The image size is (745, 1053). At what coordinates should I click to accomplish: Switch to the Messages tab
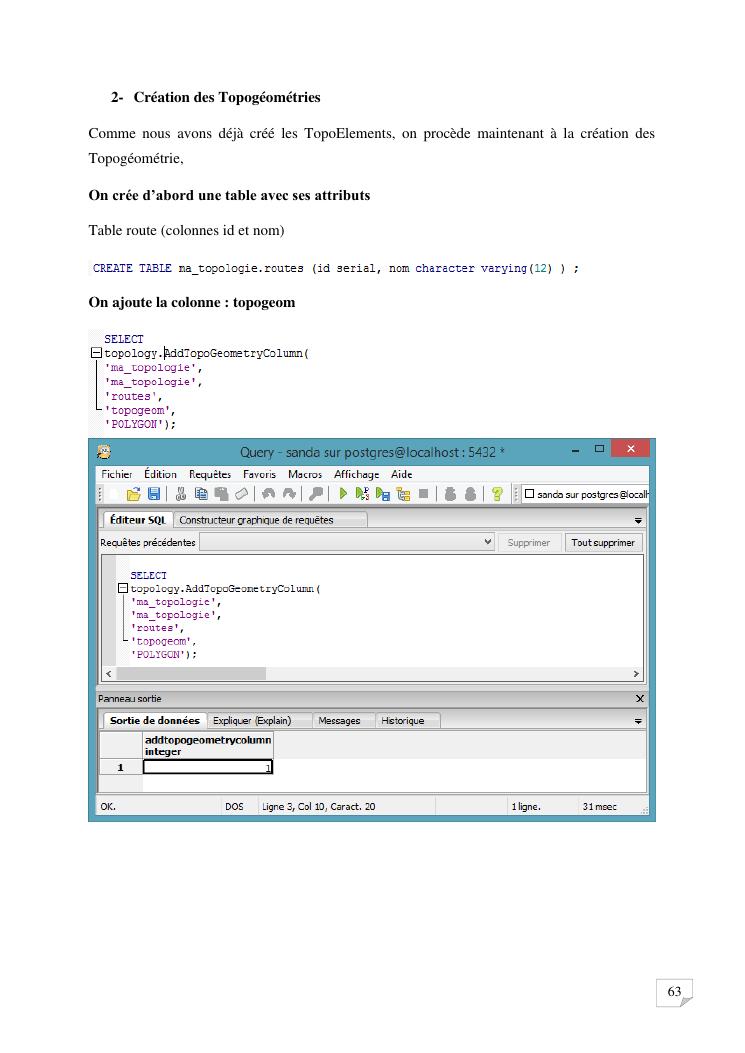(x=338, y=721)
